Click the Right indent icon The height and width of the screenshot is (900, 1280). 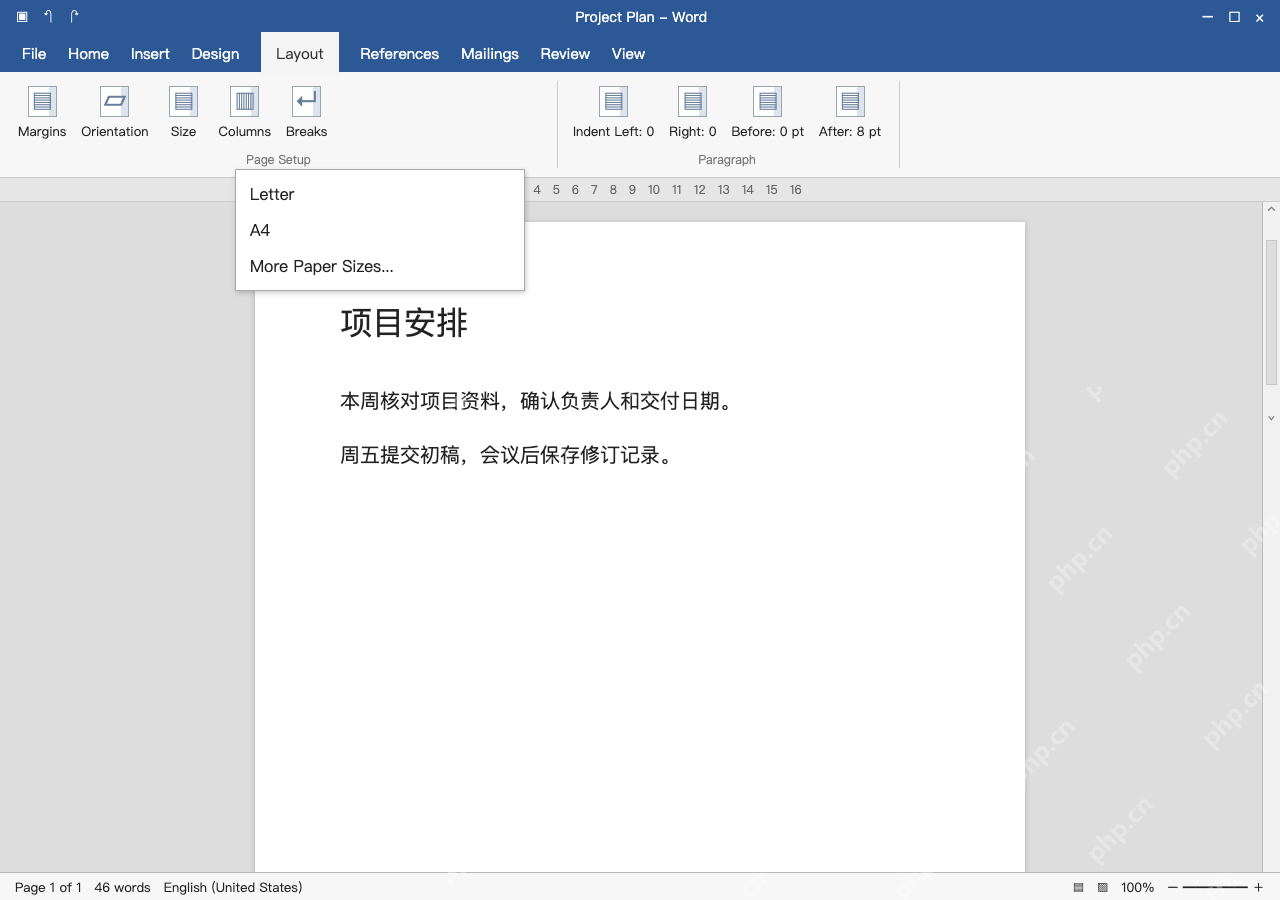(x=693, y=102)
